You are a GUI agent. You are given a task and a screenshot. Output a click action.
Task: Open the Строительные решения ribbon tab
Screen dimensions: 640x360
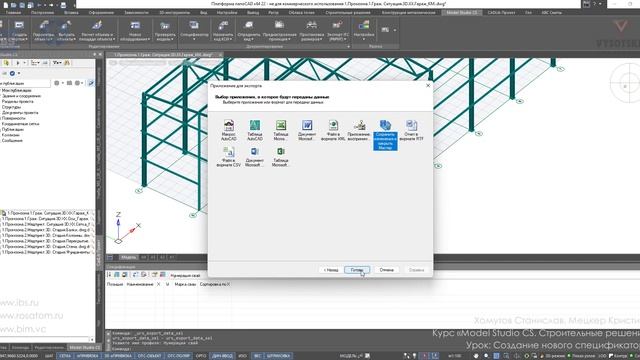tap(348, 13)
